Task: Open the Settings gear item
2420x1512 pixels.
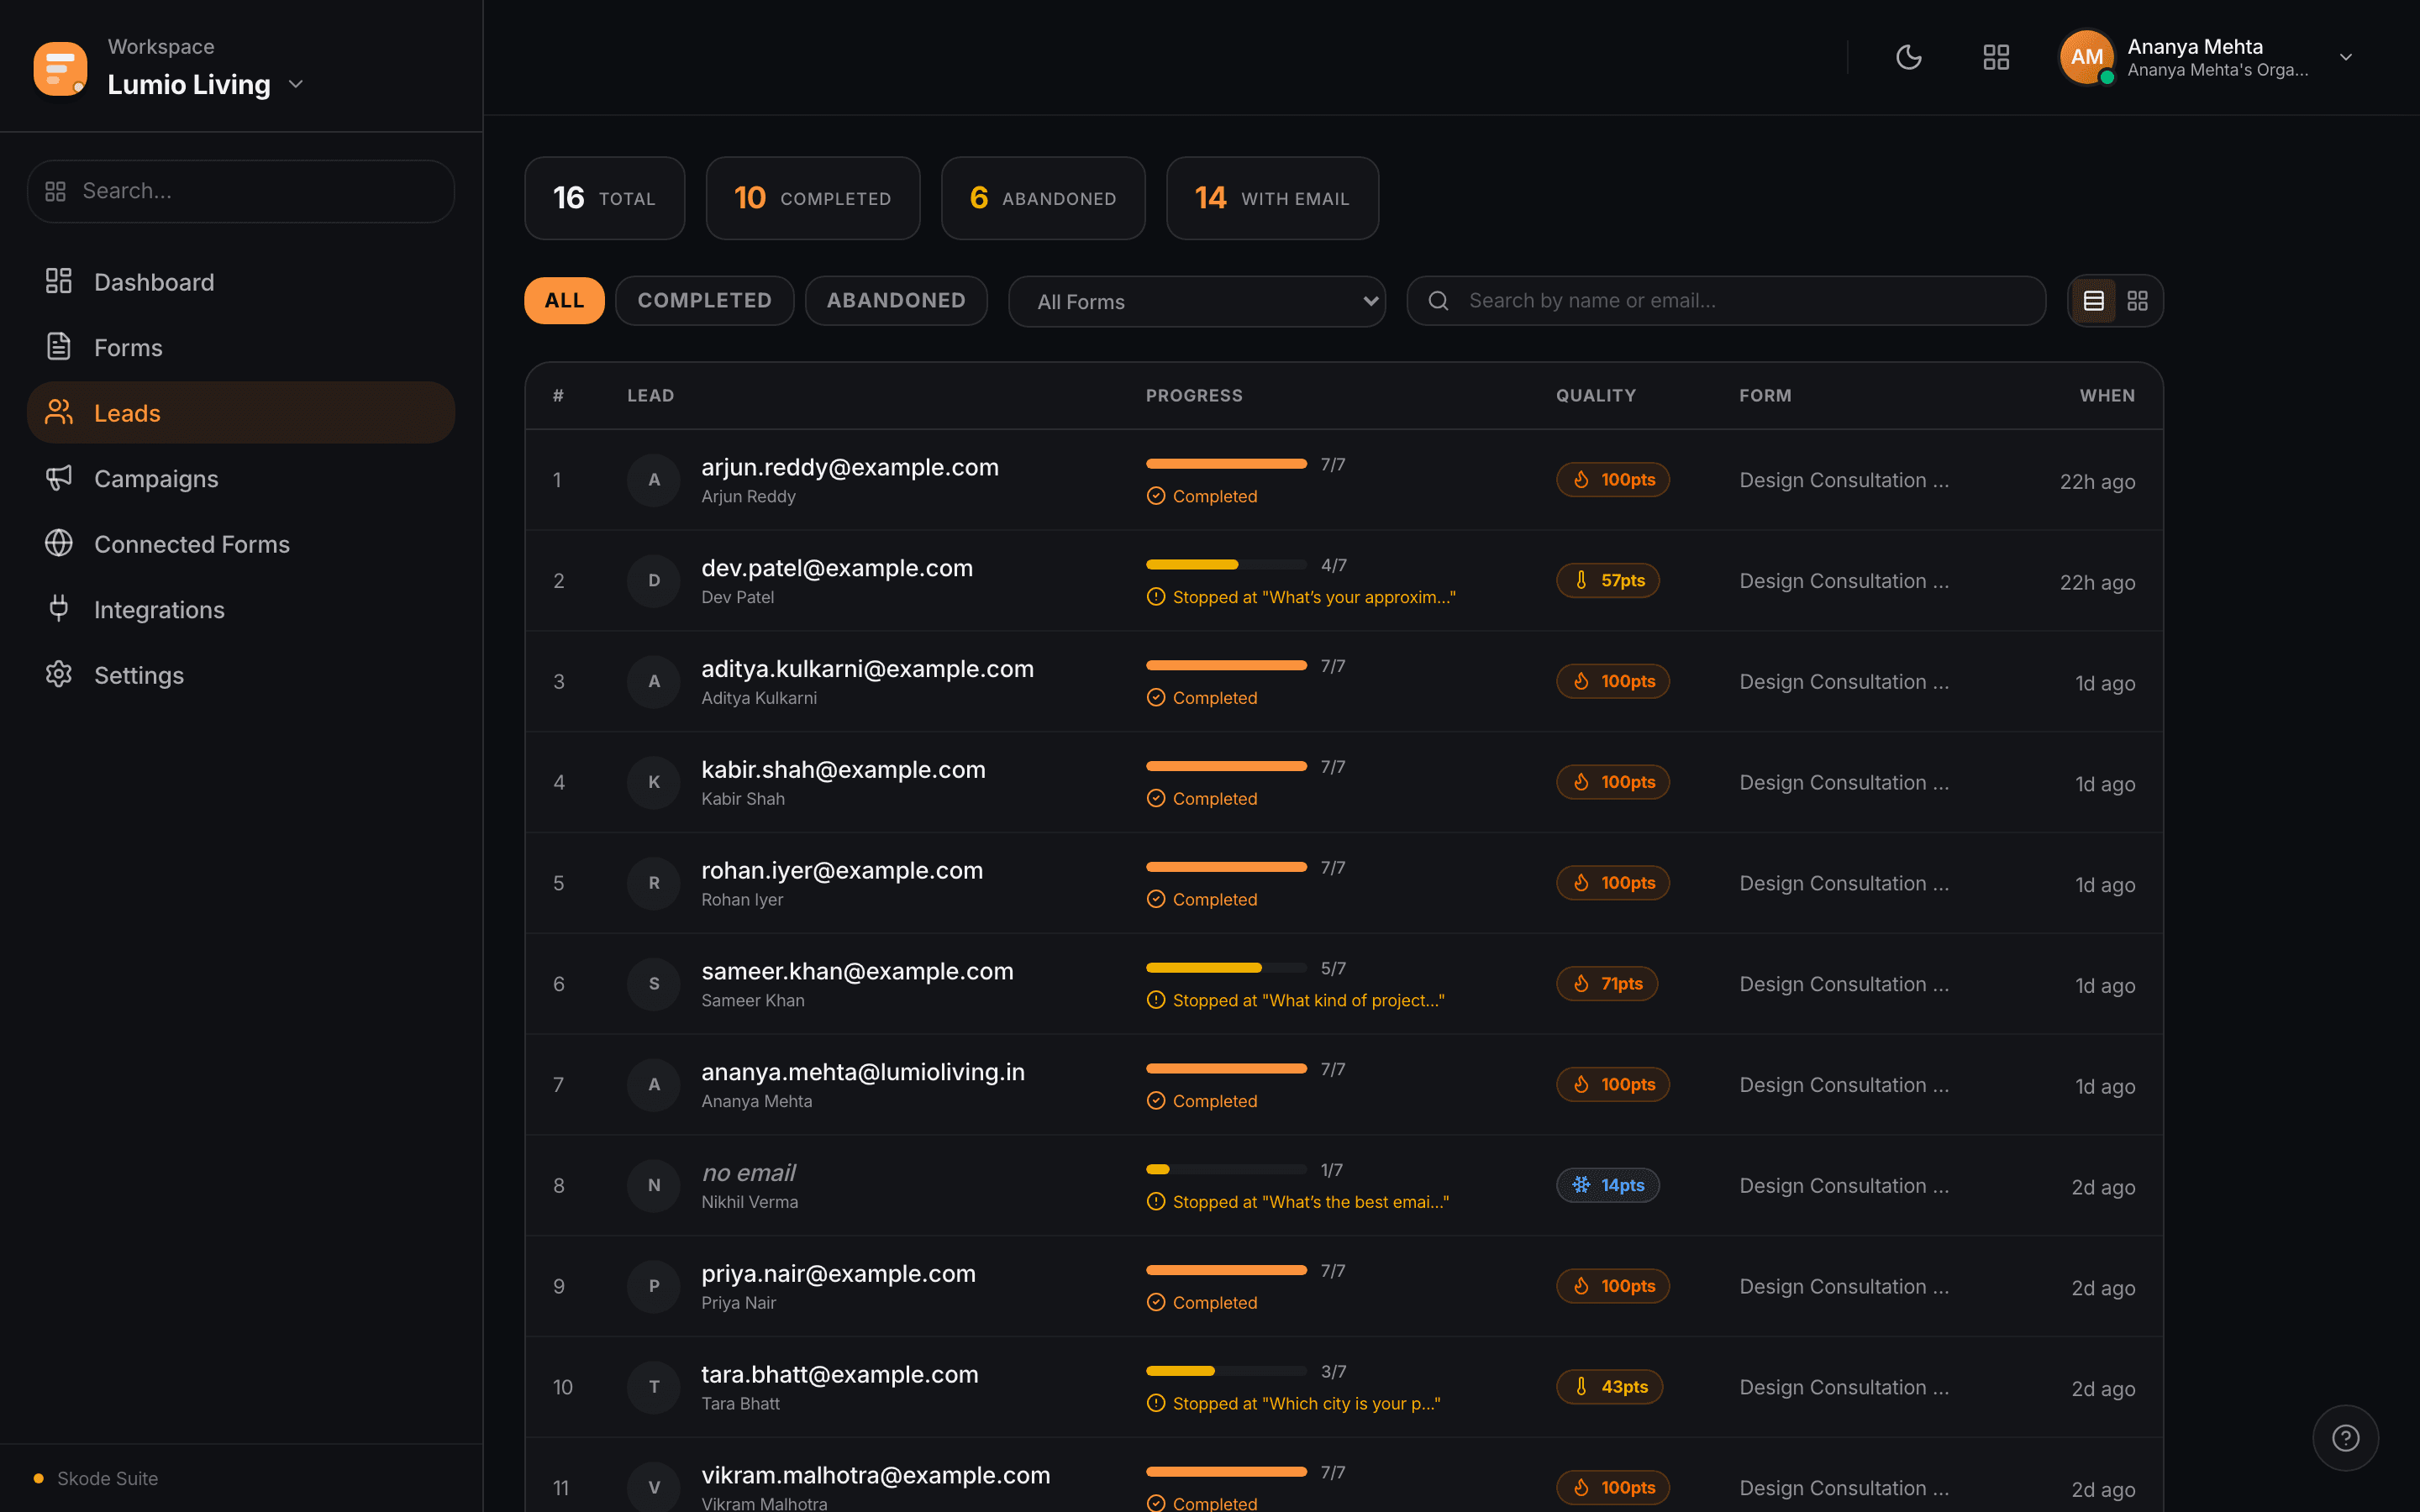Action: click(241, 675)
